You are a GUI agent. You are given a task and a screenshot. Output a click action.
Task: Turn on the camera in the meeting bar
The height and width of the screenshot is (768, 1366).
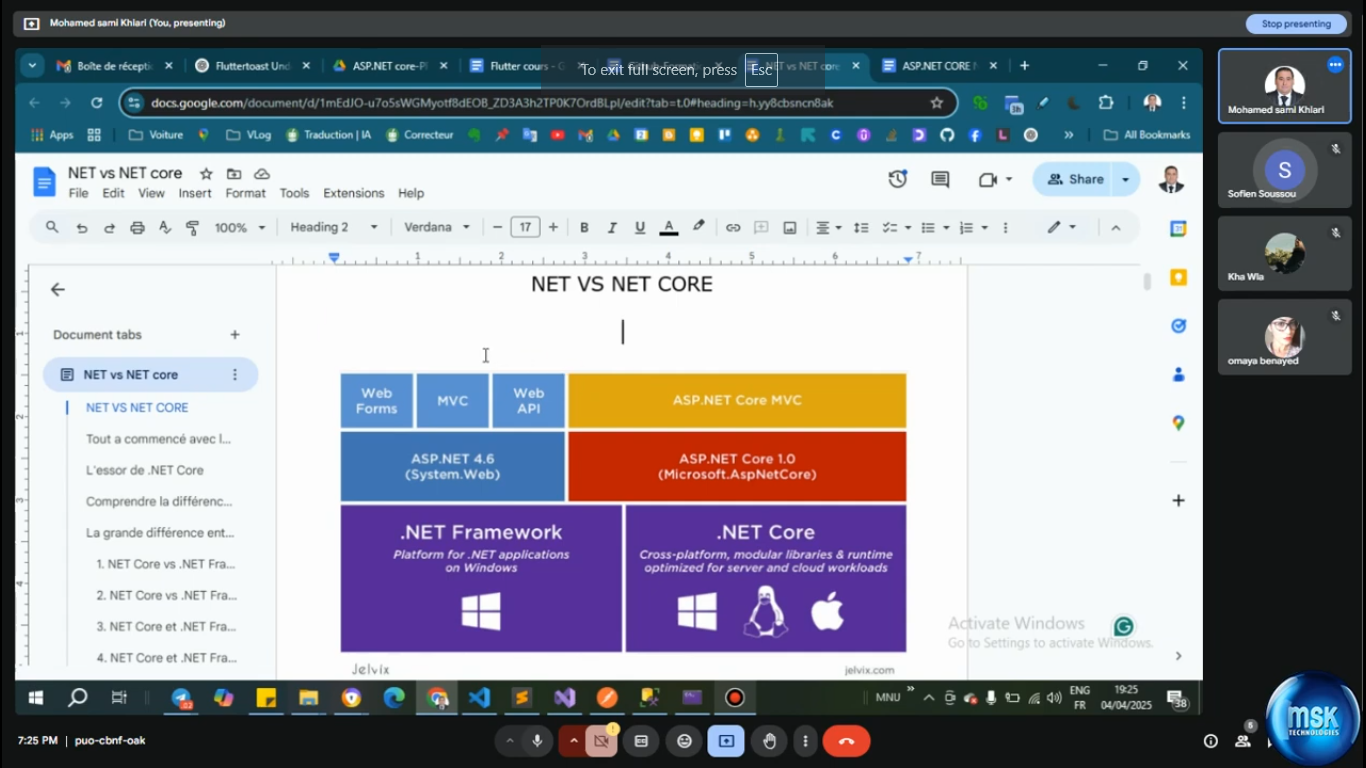pos(601,741)
